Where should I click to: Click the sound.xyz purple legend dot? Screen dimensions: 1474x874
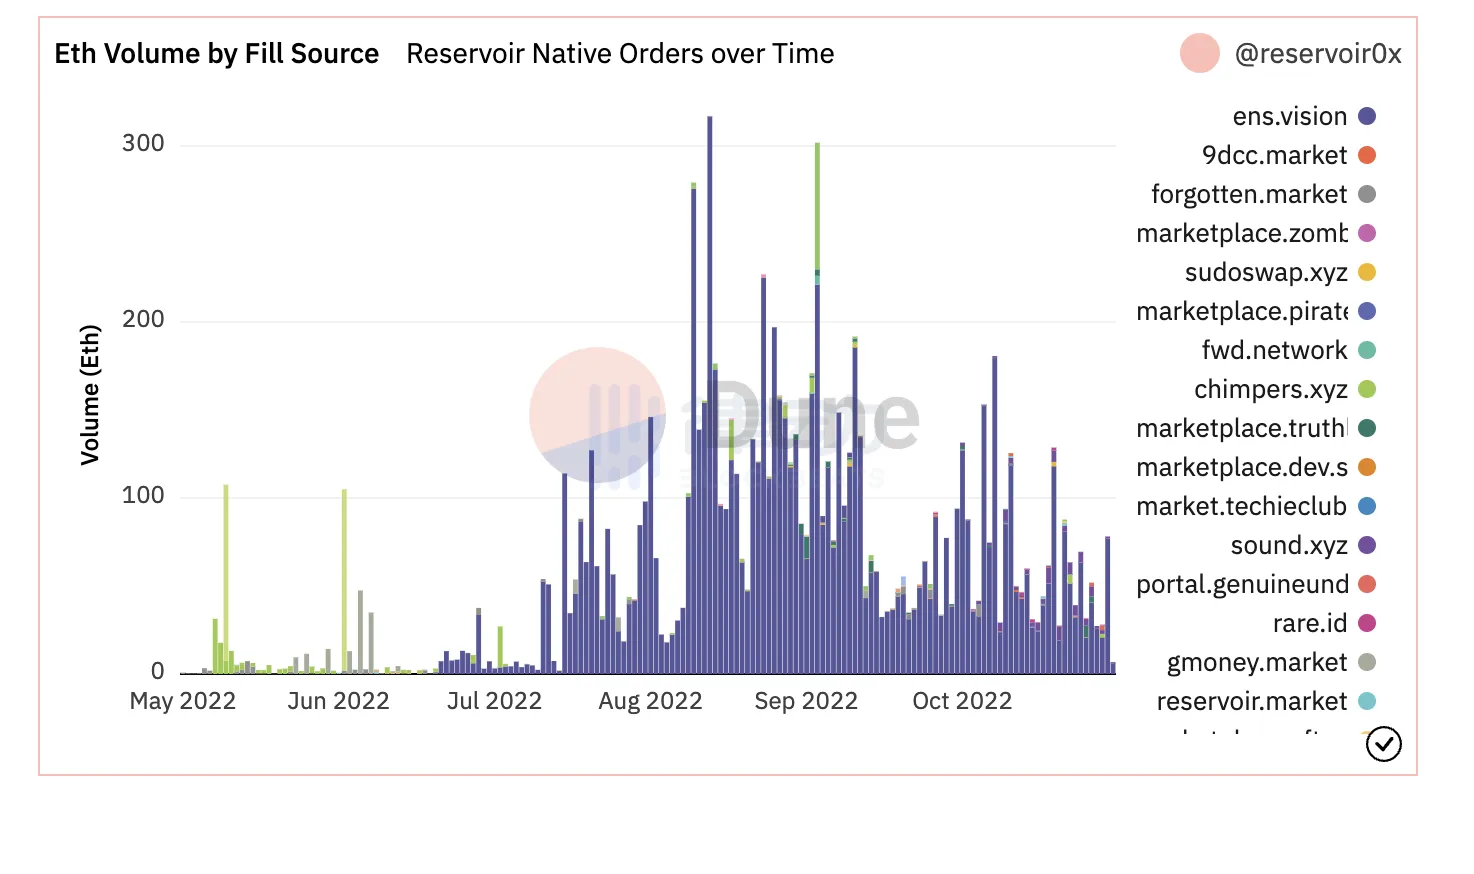tap(1367, 546)
